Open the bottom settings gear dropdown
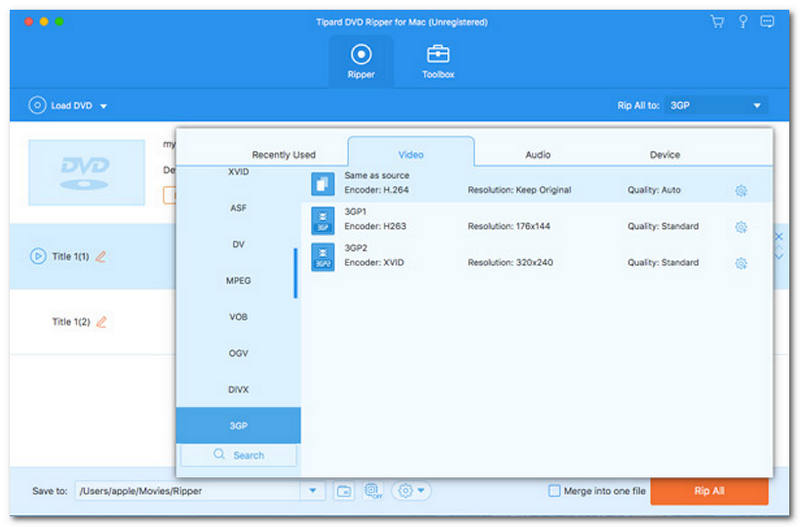The width and height of the screenshot is (800, 527). point(411,491)
